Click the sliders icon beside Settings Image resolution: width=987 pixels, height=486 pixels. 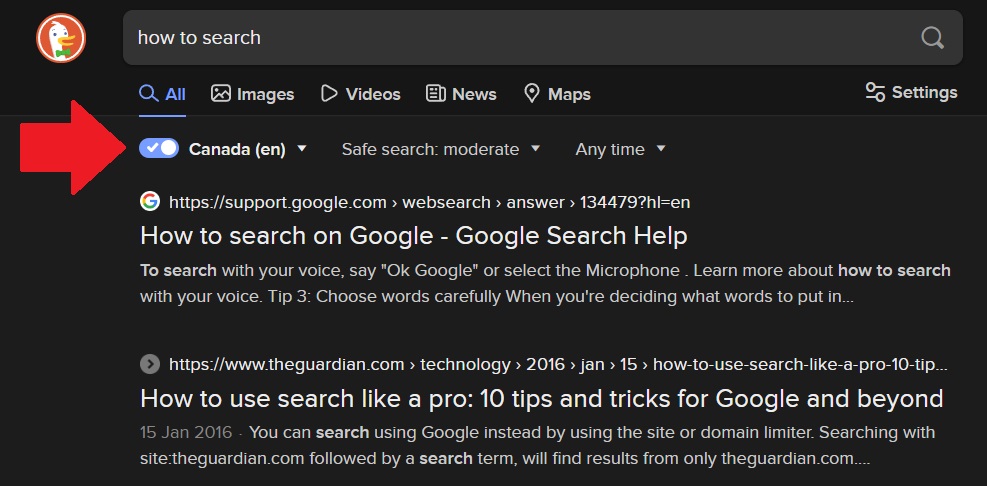[x=875, y=92]
